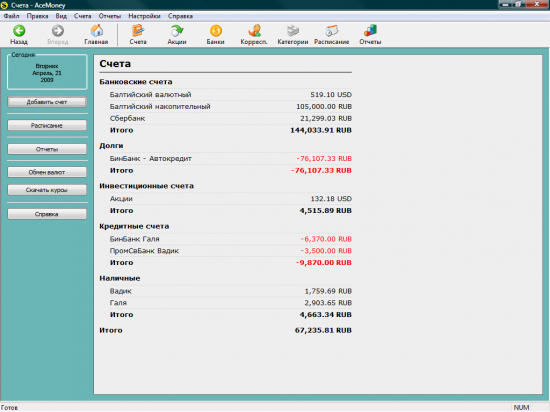The height and width of the screenshot is (412, 550).
Task: Open the Правка menu
Action: point(38,16)
